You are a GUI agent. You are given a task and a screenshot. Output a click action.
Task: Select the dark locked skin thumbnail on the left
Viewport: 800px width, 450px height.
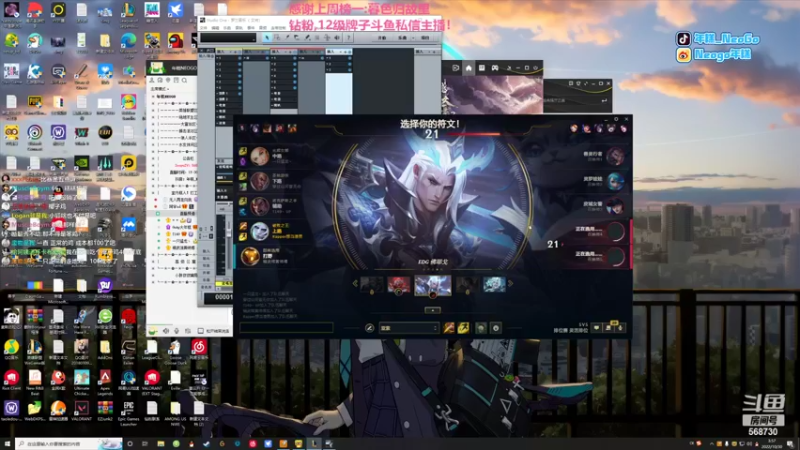pos(371,285)
